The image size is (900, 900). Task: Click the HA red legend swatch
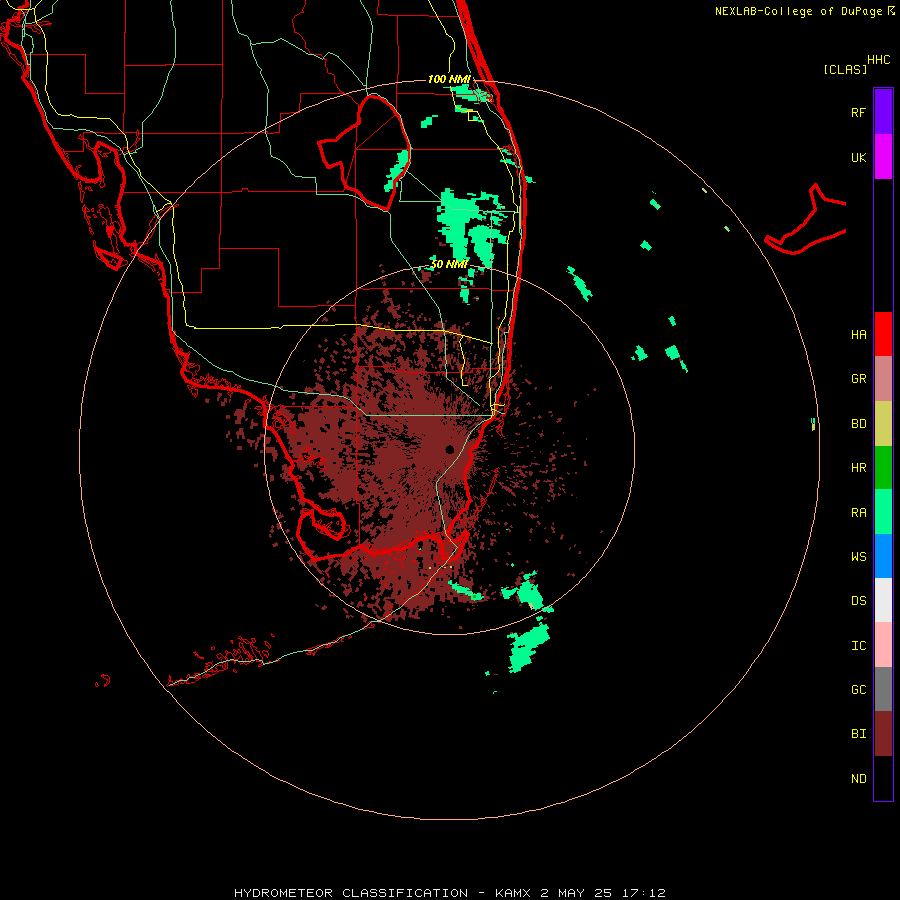(x=883, y=334)
